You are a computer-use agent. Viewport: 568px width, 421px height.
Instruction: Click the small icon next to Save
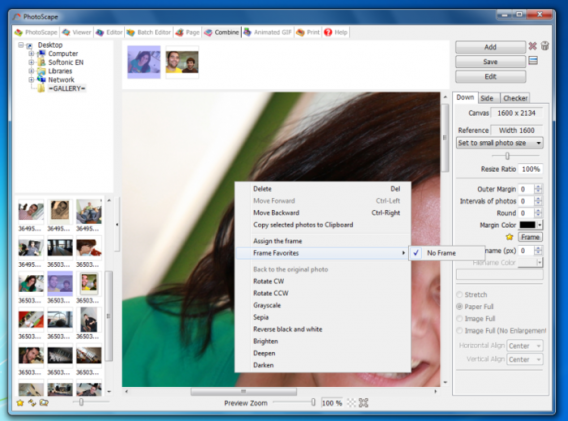pyautogui.click(x=533, y=61)
